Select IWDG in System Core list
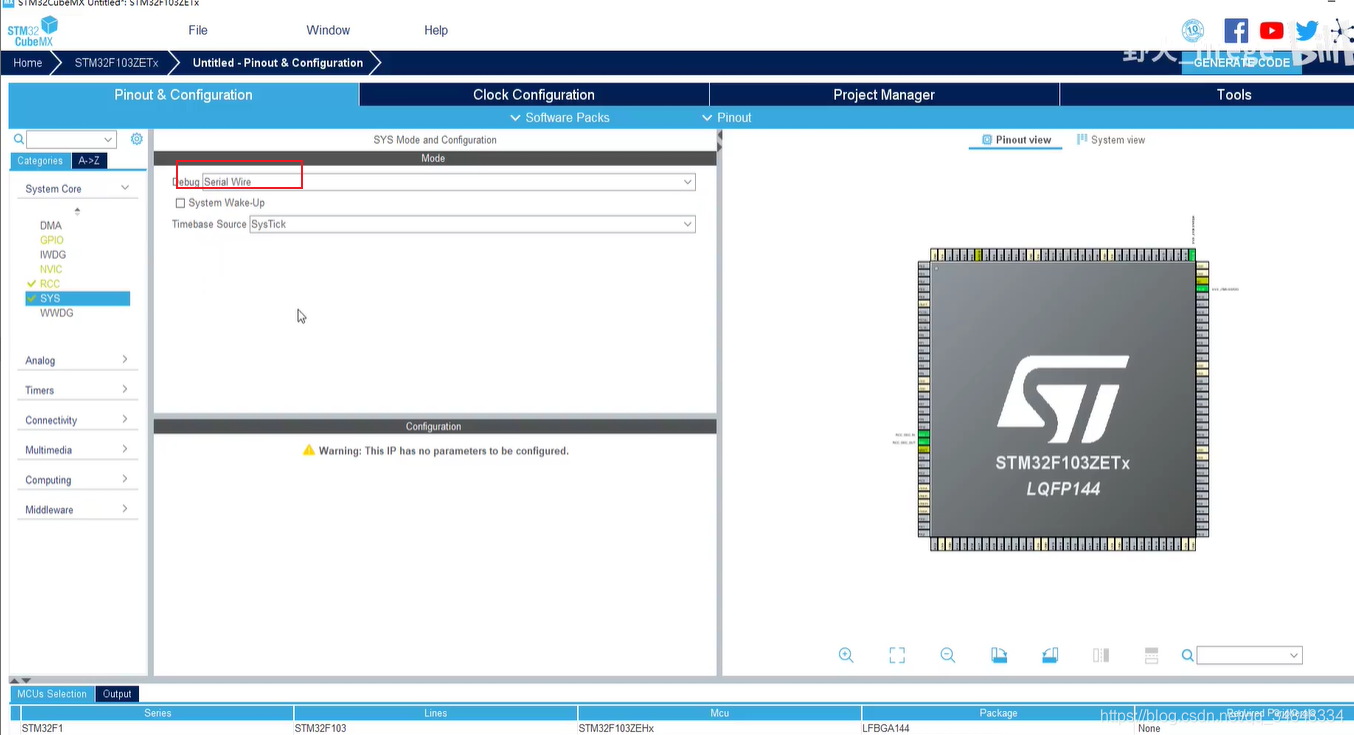Image resolution: width=1354 pixels, height=735 pixels. click(x=53, y=255)
